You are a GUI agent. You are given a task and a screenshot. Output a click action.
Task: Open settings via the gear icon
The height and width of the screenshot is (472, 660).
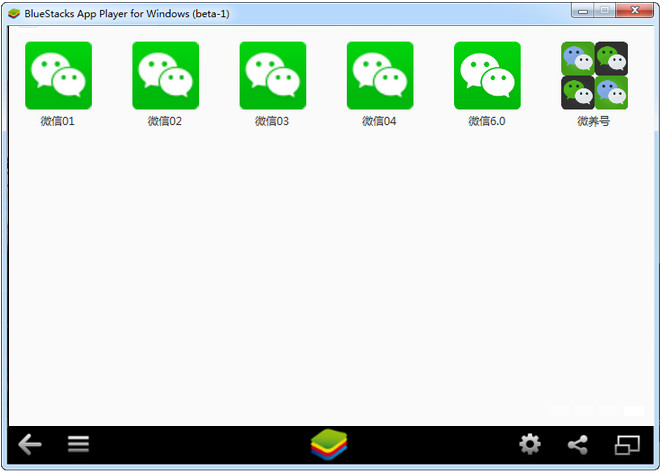(x=530, y=444)
